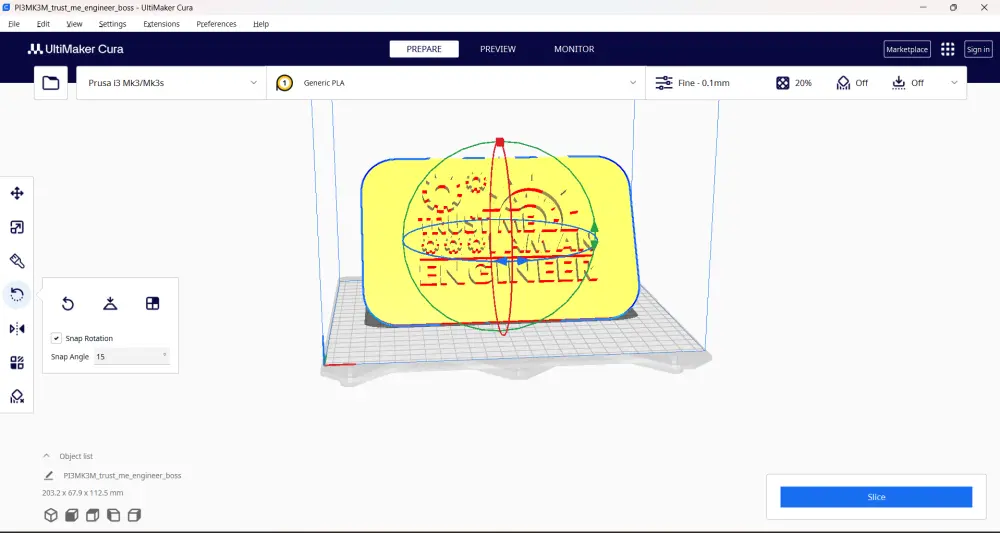Click the print settings sliders icon
This screenshot has height=533, width=1000.
tap(664, 83)
